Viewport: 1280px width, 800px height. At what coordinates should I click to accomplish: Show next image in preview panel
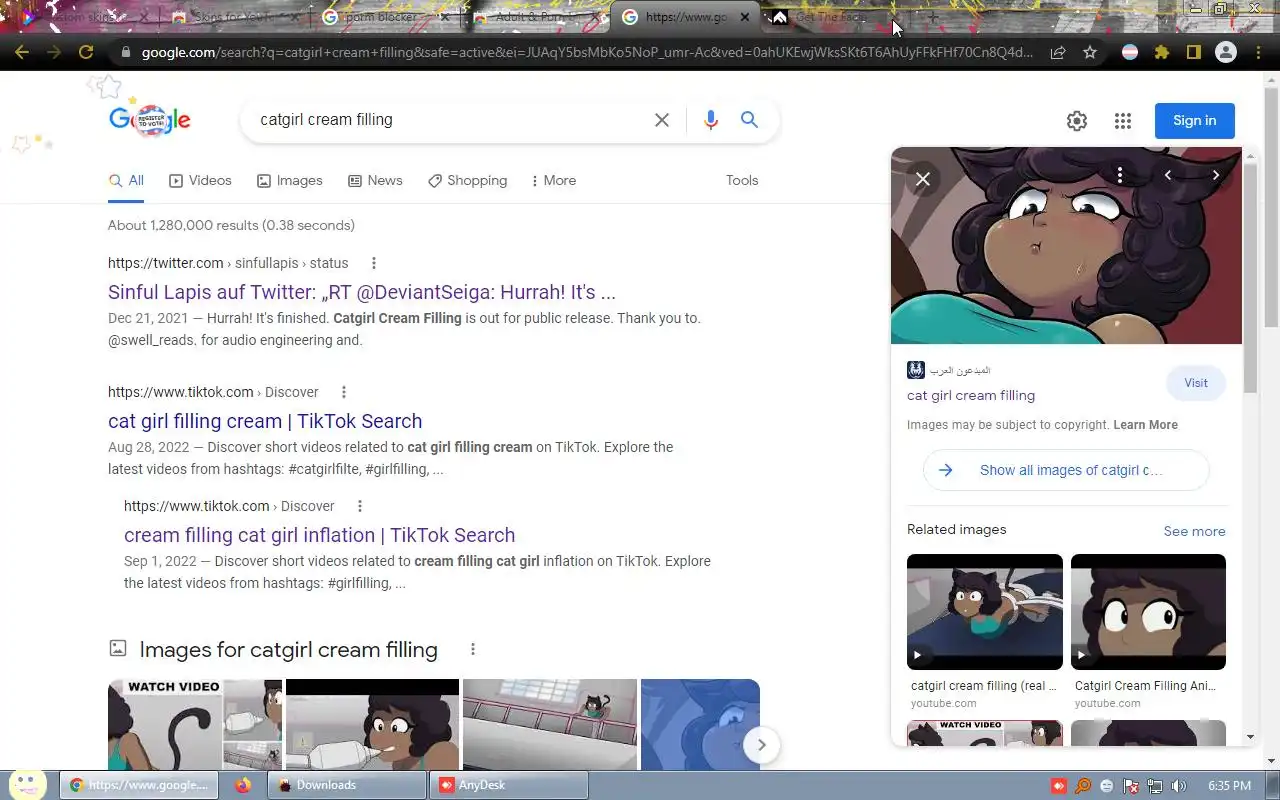coord(1216,175)
